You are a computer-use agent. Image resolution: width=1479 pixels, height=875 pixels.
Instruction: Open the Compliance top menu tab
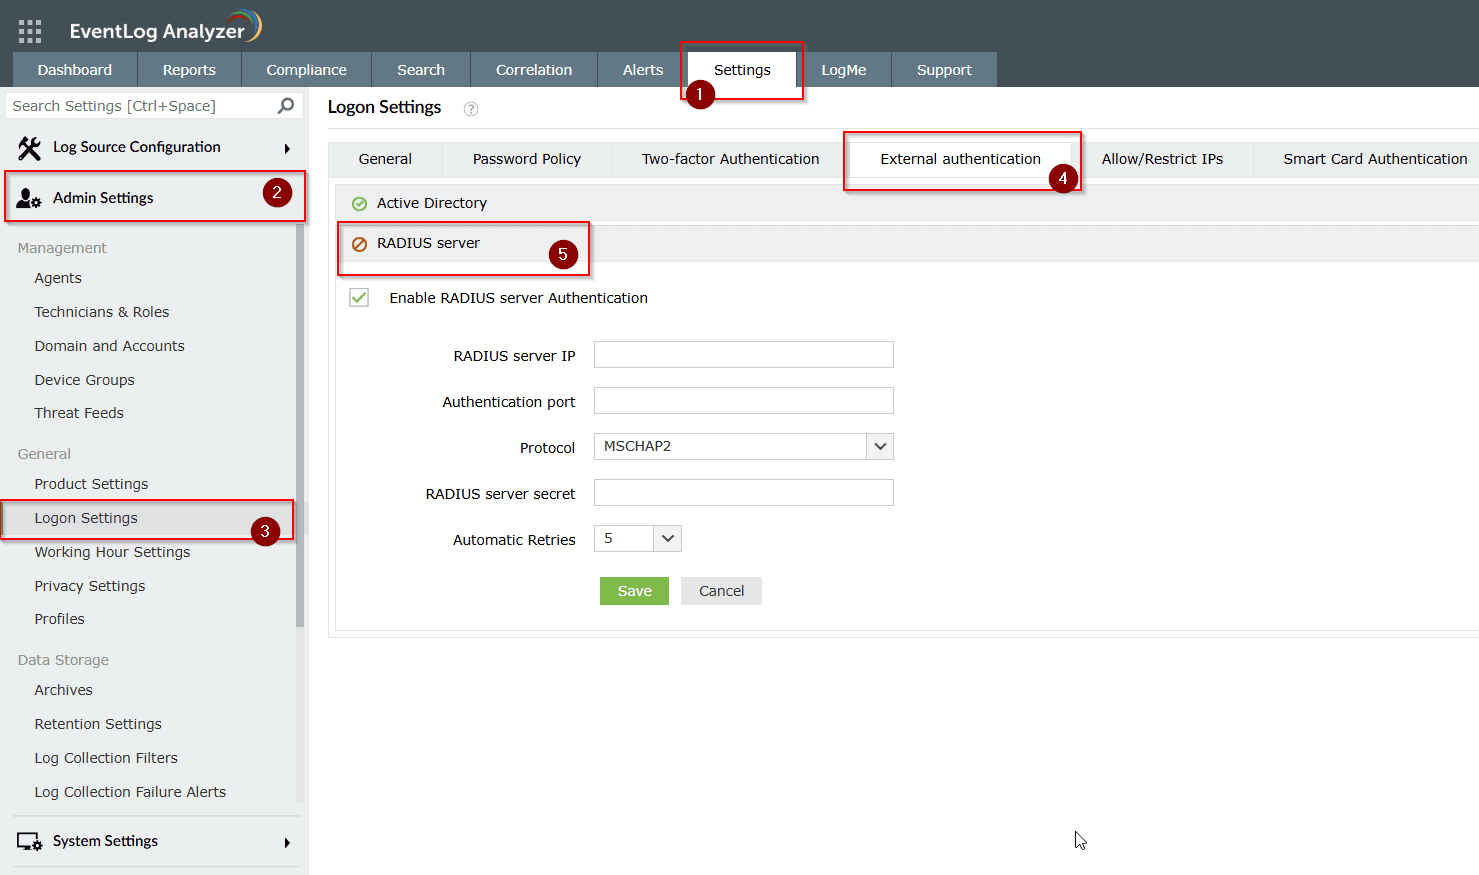point(306,70)
